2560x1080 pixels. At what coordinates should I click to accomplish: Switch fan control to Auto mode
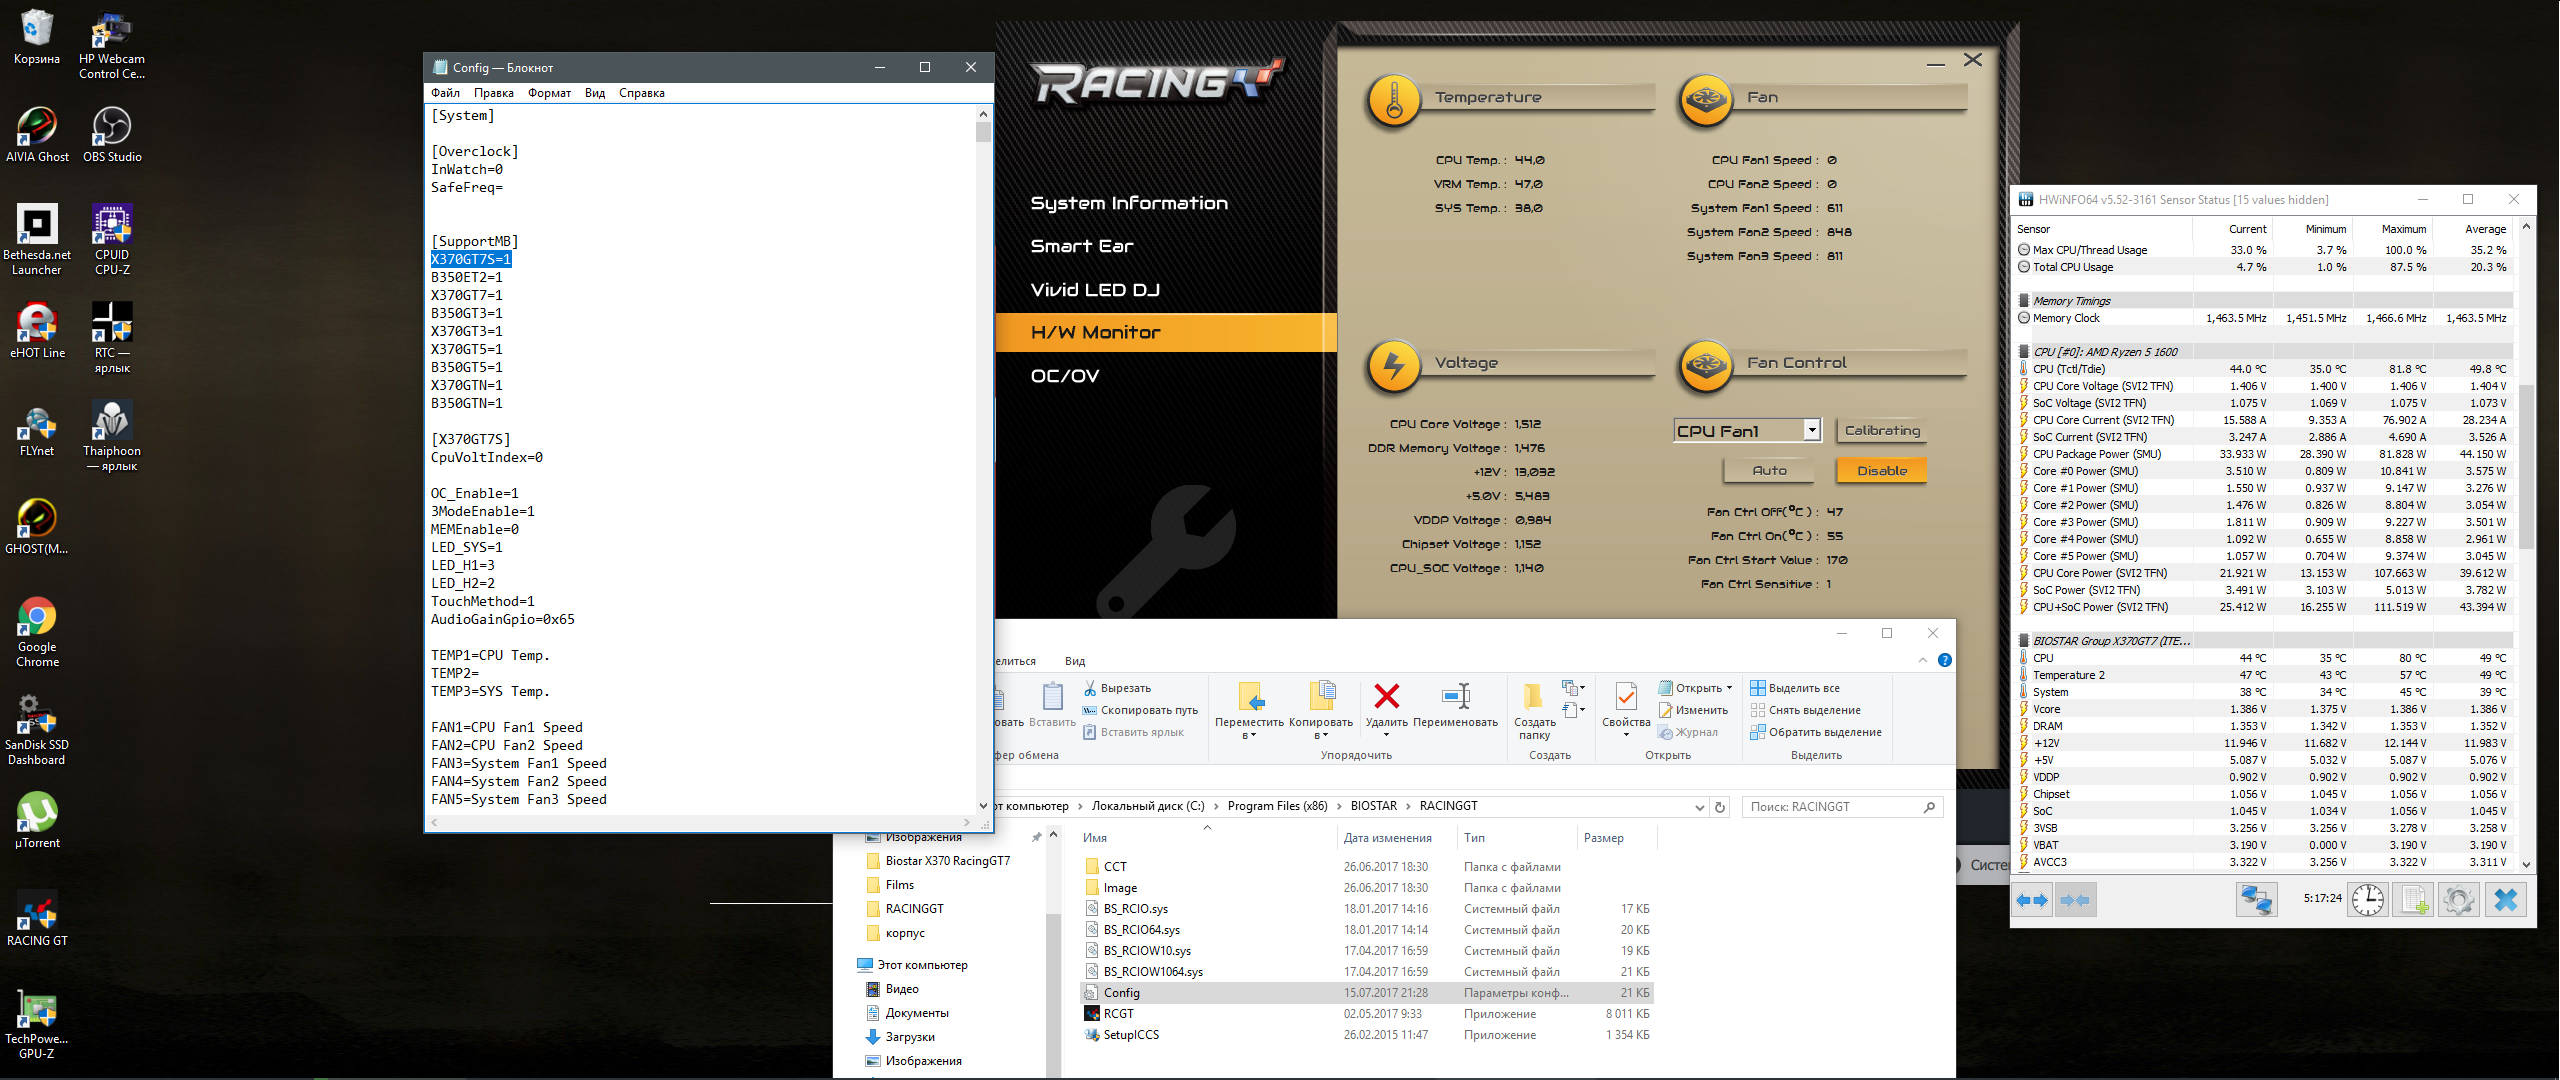[x=1769, y=471]
